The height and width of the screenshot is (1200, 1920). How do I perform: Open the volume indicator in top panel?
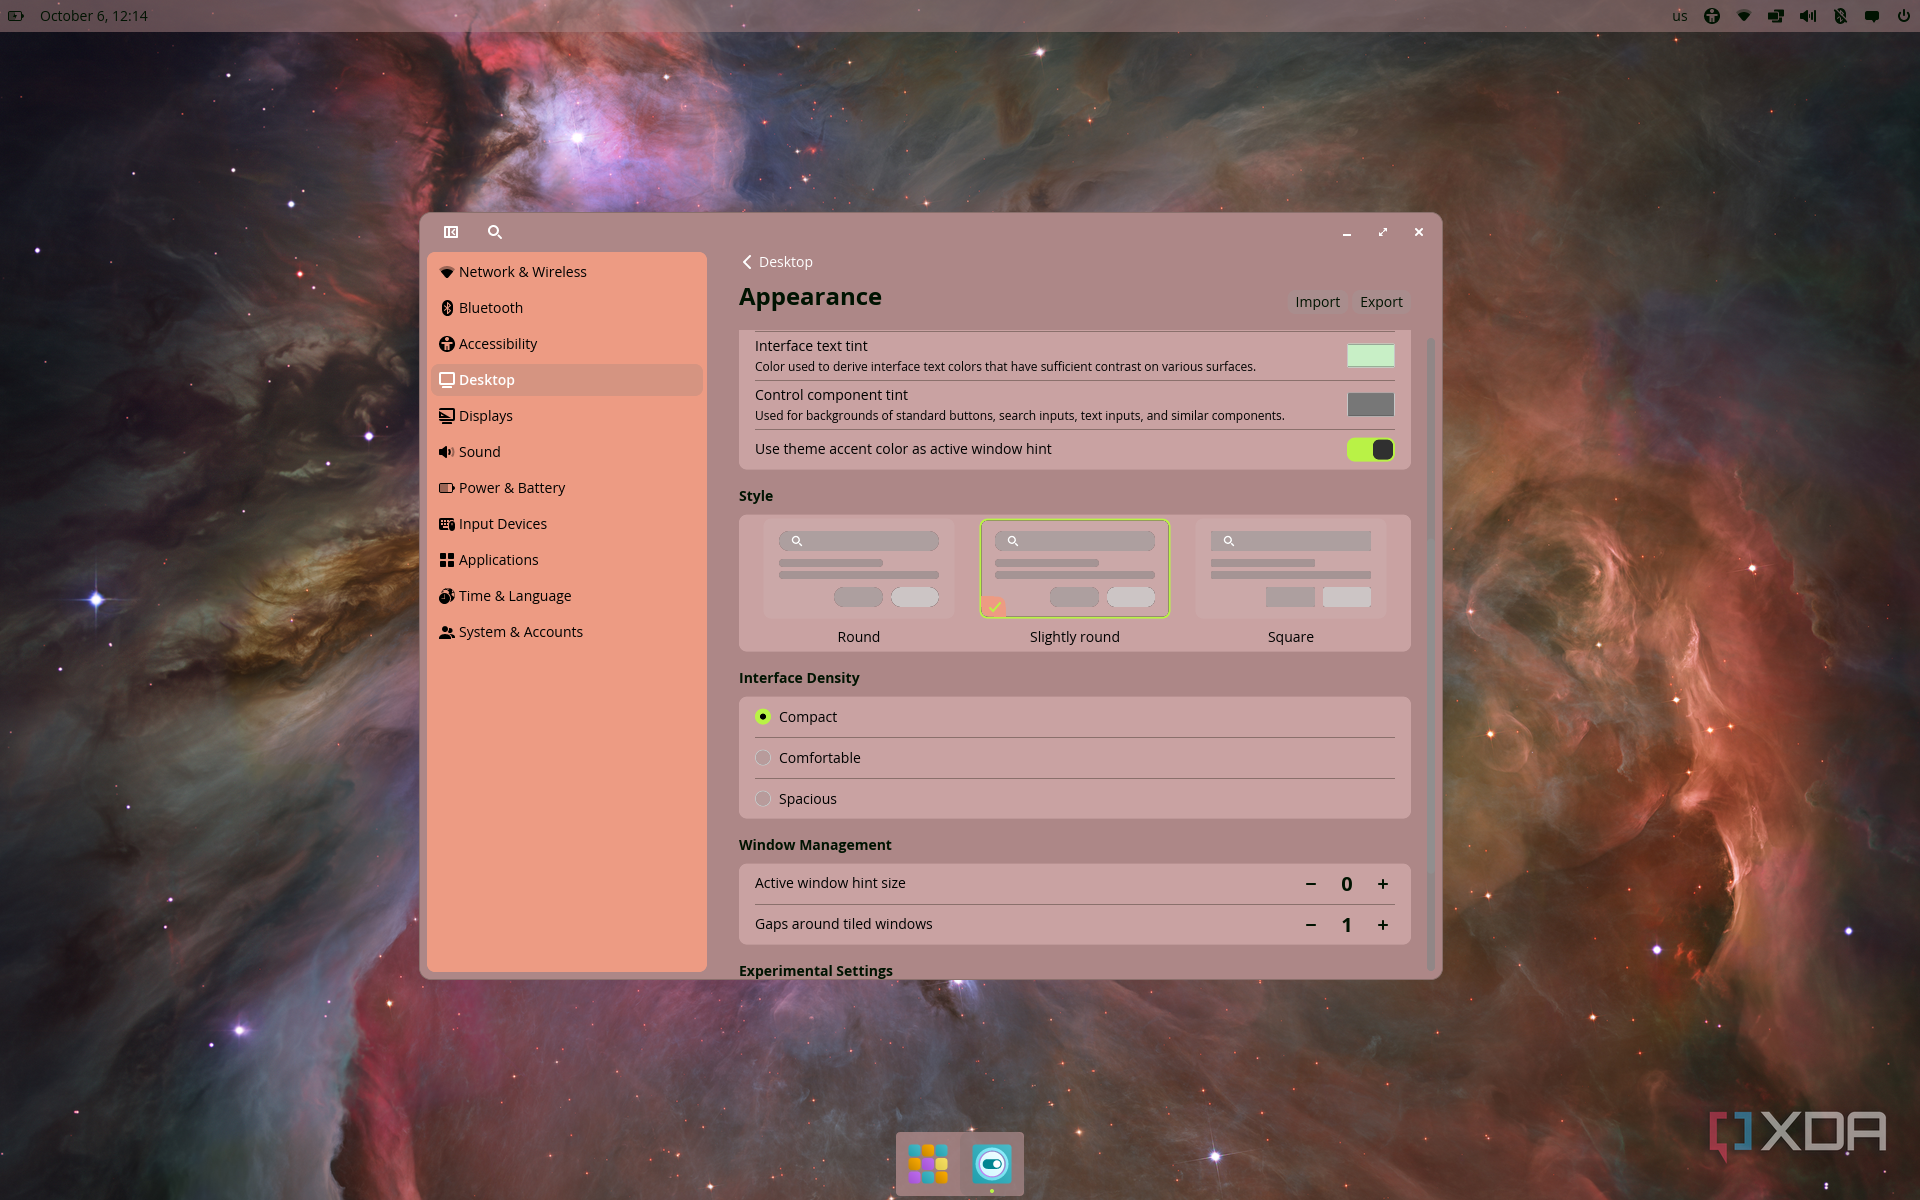(1808, 16)
